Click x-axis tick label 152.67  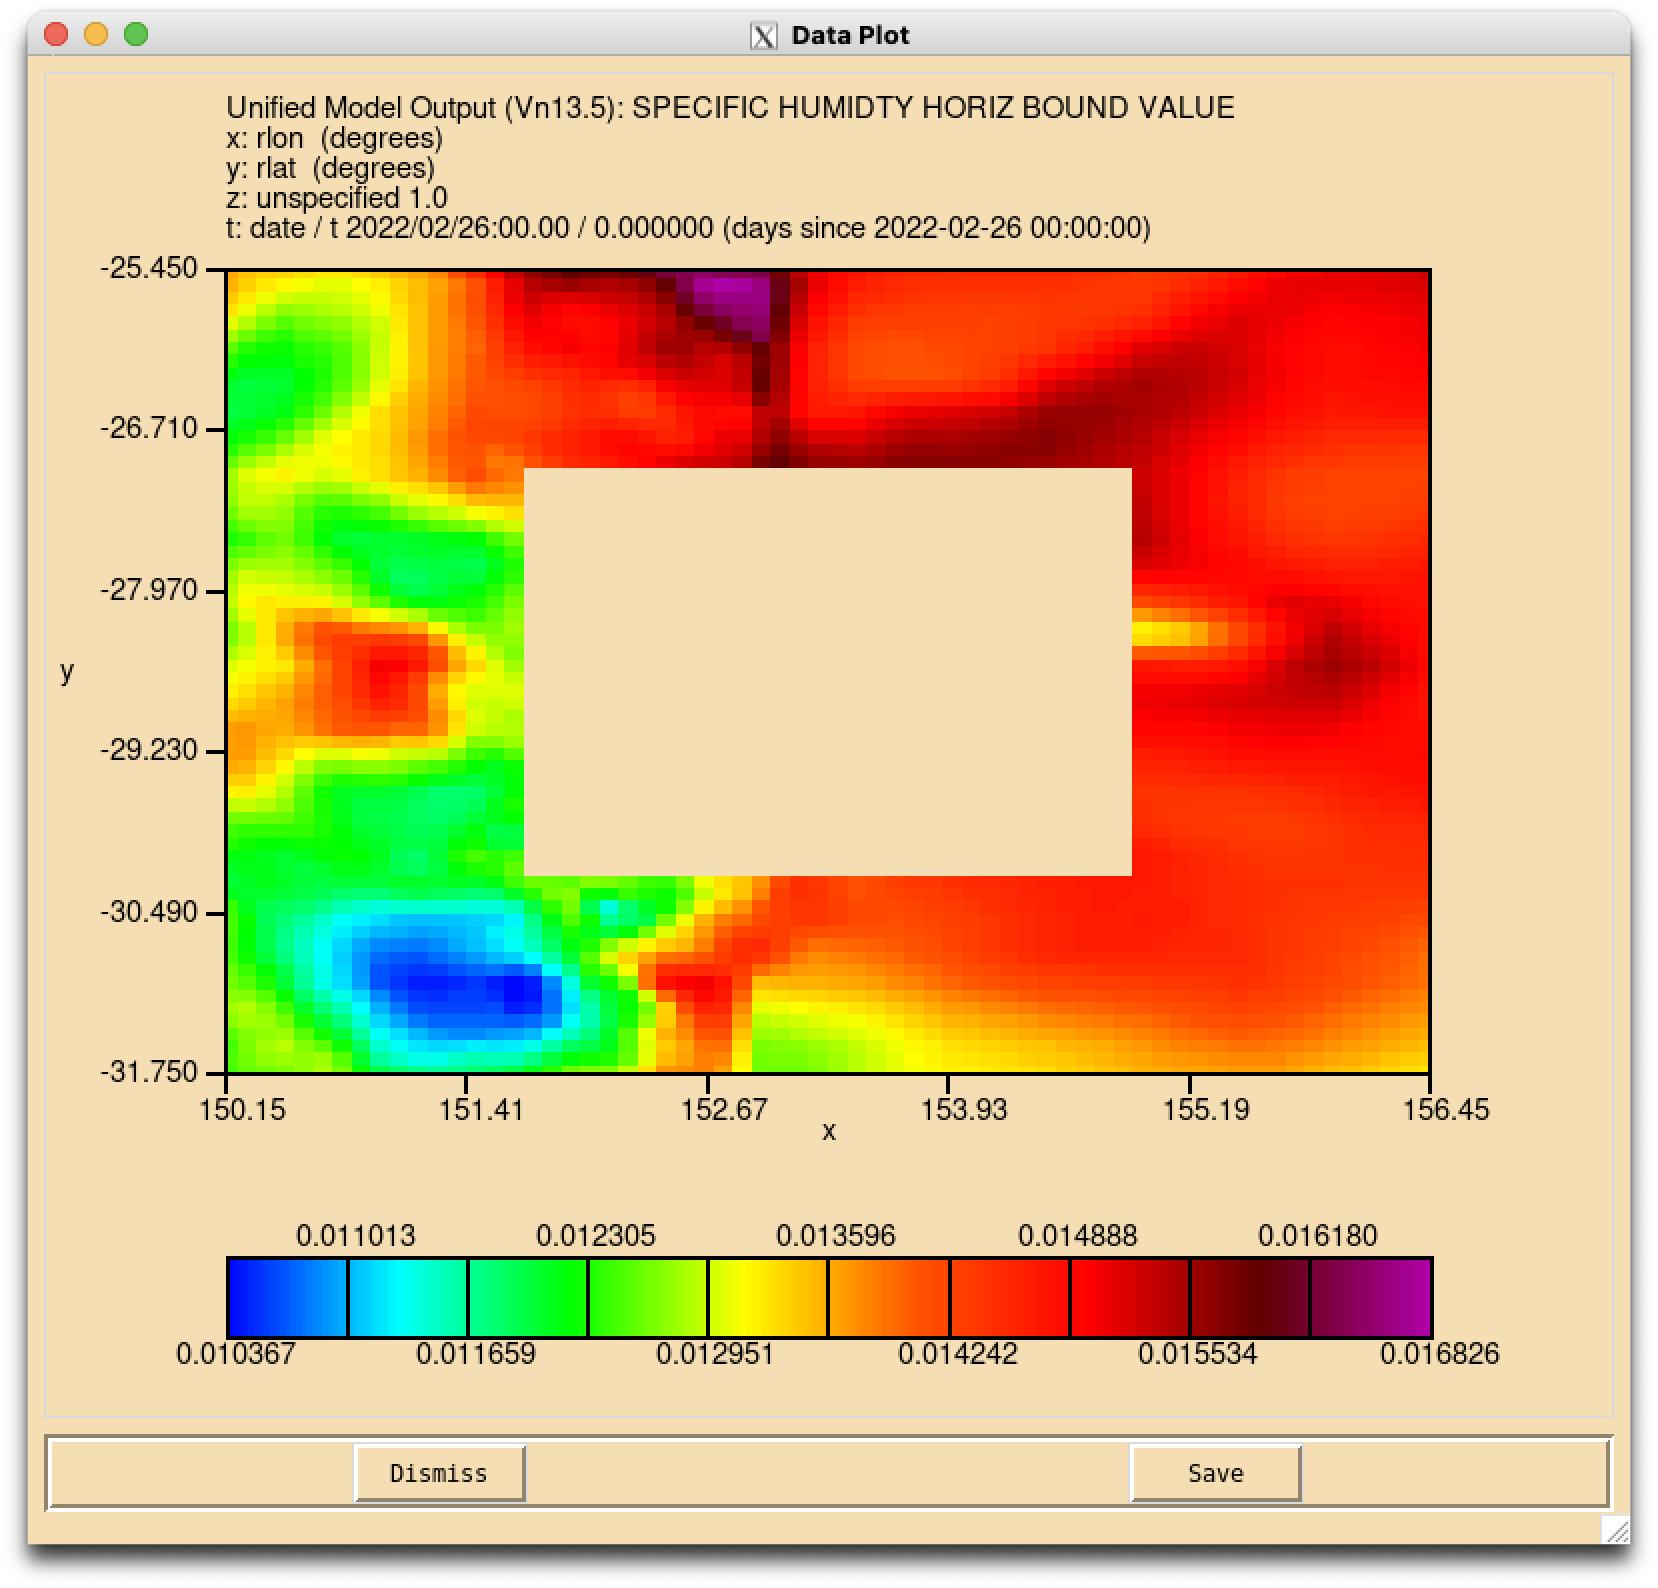[724, 1109]
